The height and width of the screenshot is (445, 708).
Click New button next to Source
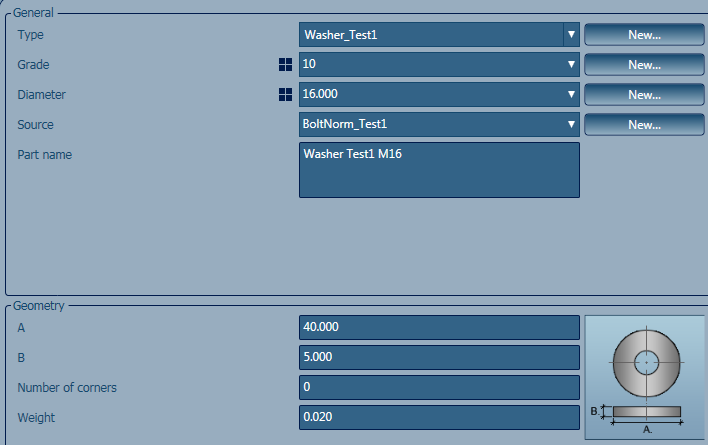[x=644, y=124]
